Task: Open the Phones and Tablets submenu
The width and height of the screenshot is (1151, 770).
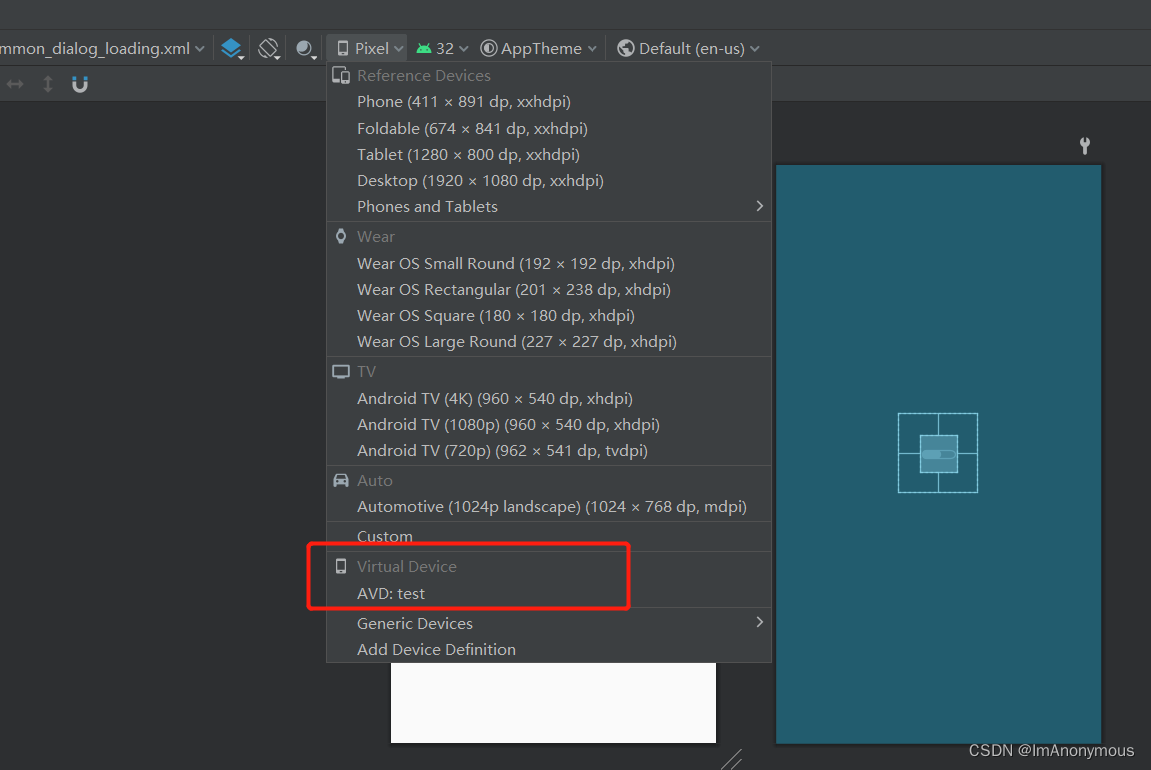Action: [427, 206]
